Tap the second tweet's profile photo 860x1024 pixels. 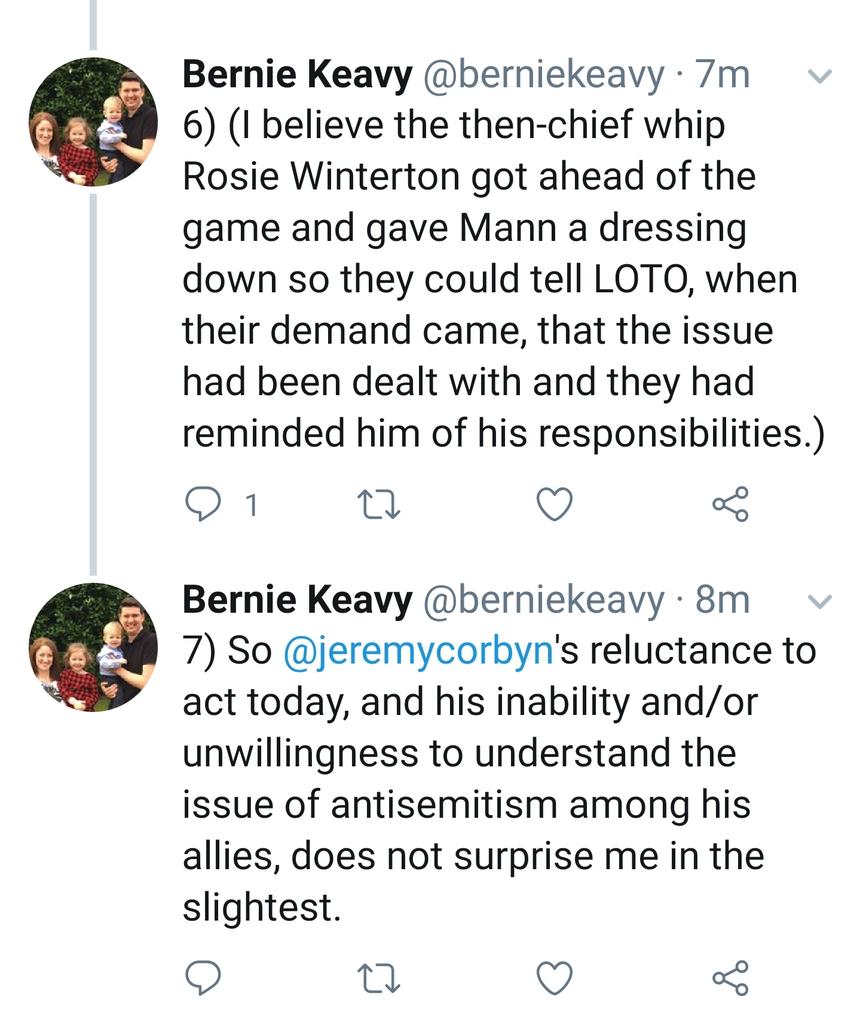(93, 646)
